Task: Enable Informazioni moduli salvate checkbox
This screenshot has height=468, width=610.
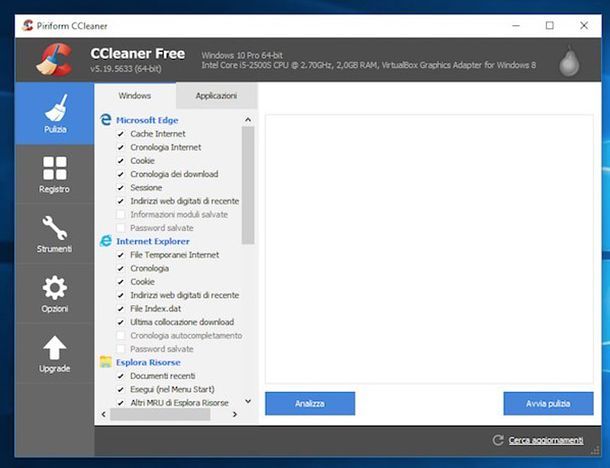Action: click(x=121, y=214)
